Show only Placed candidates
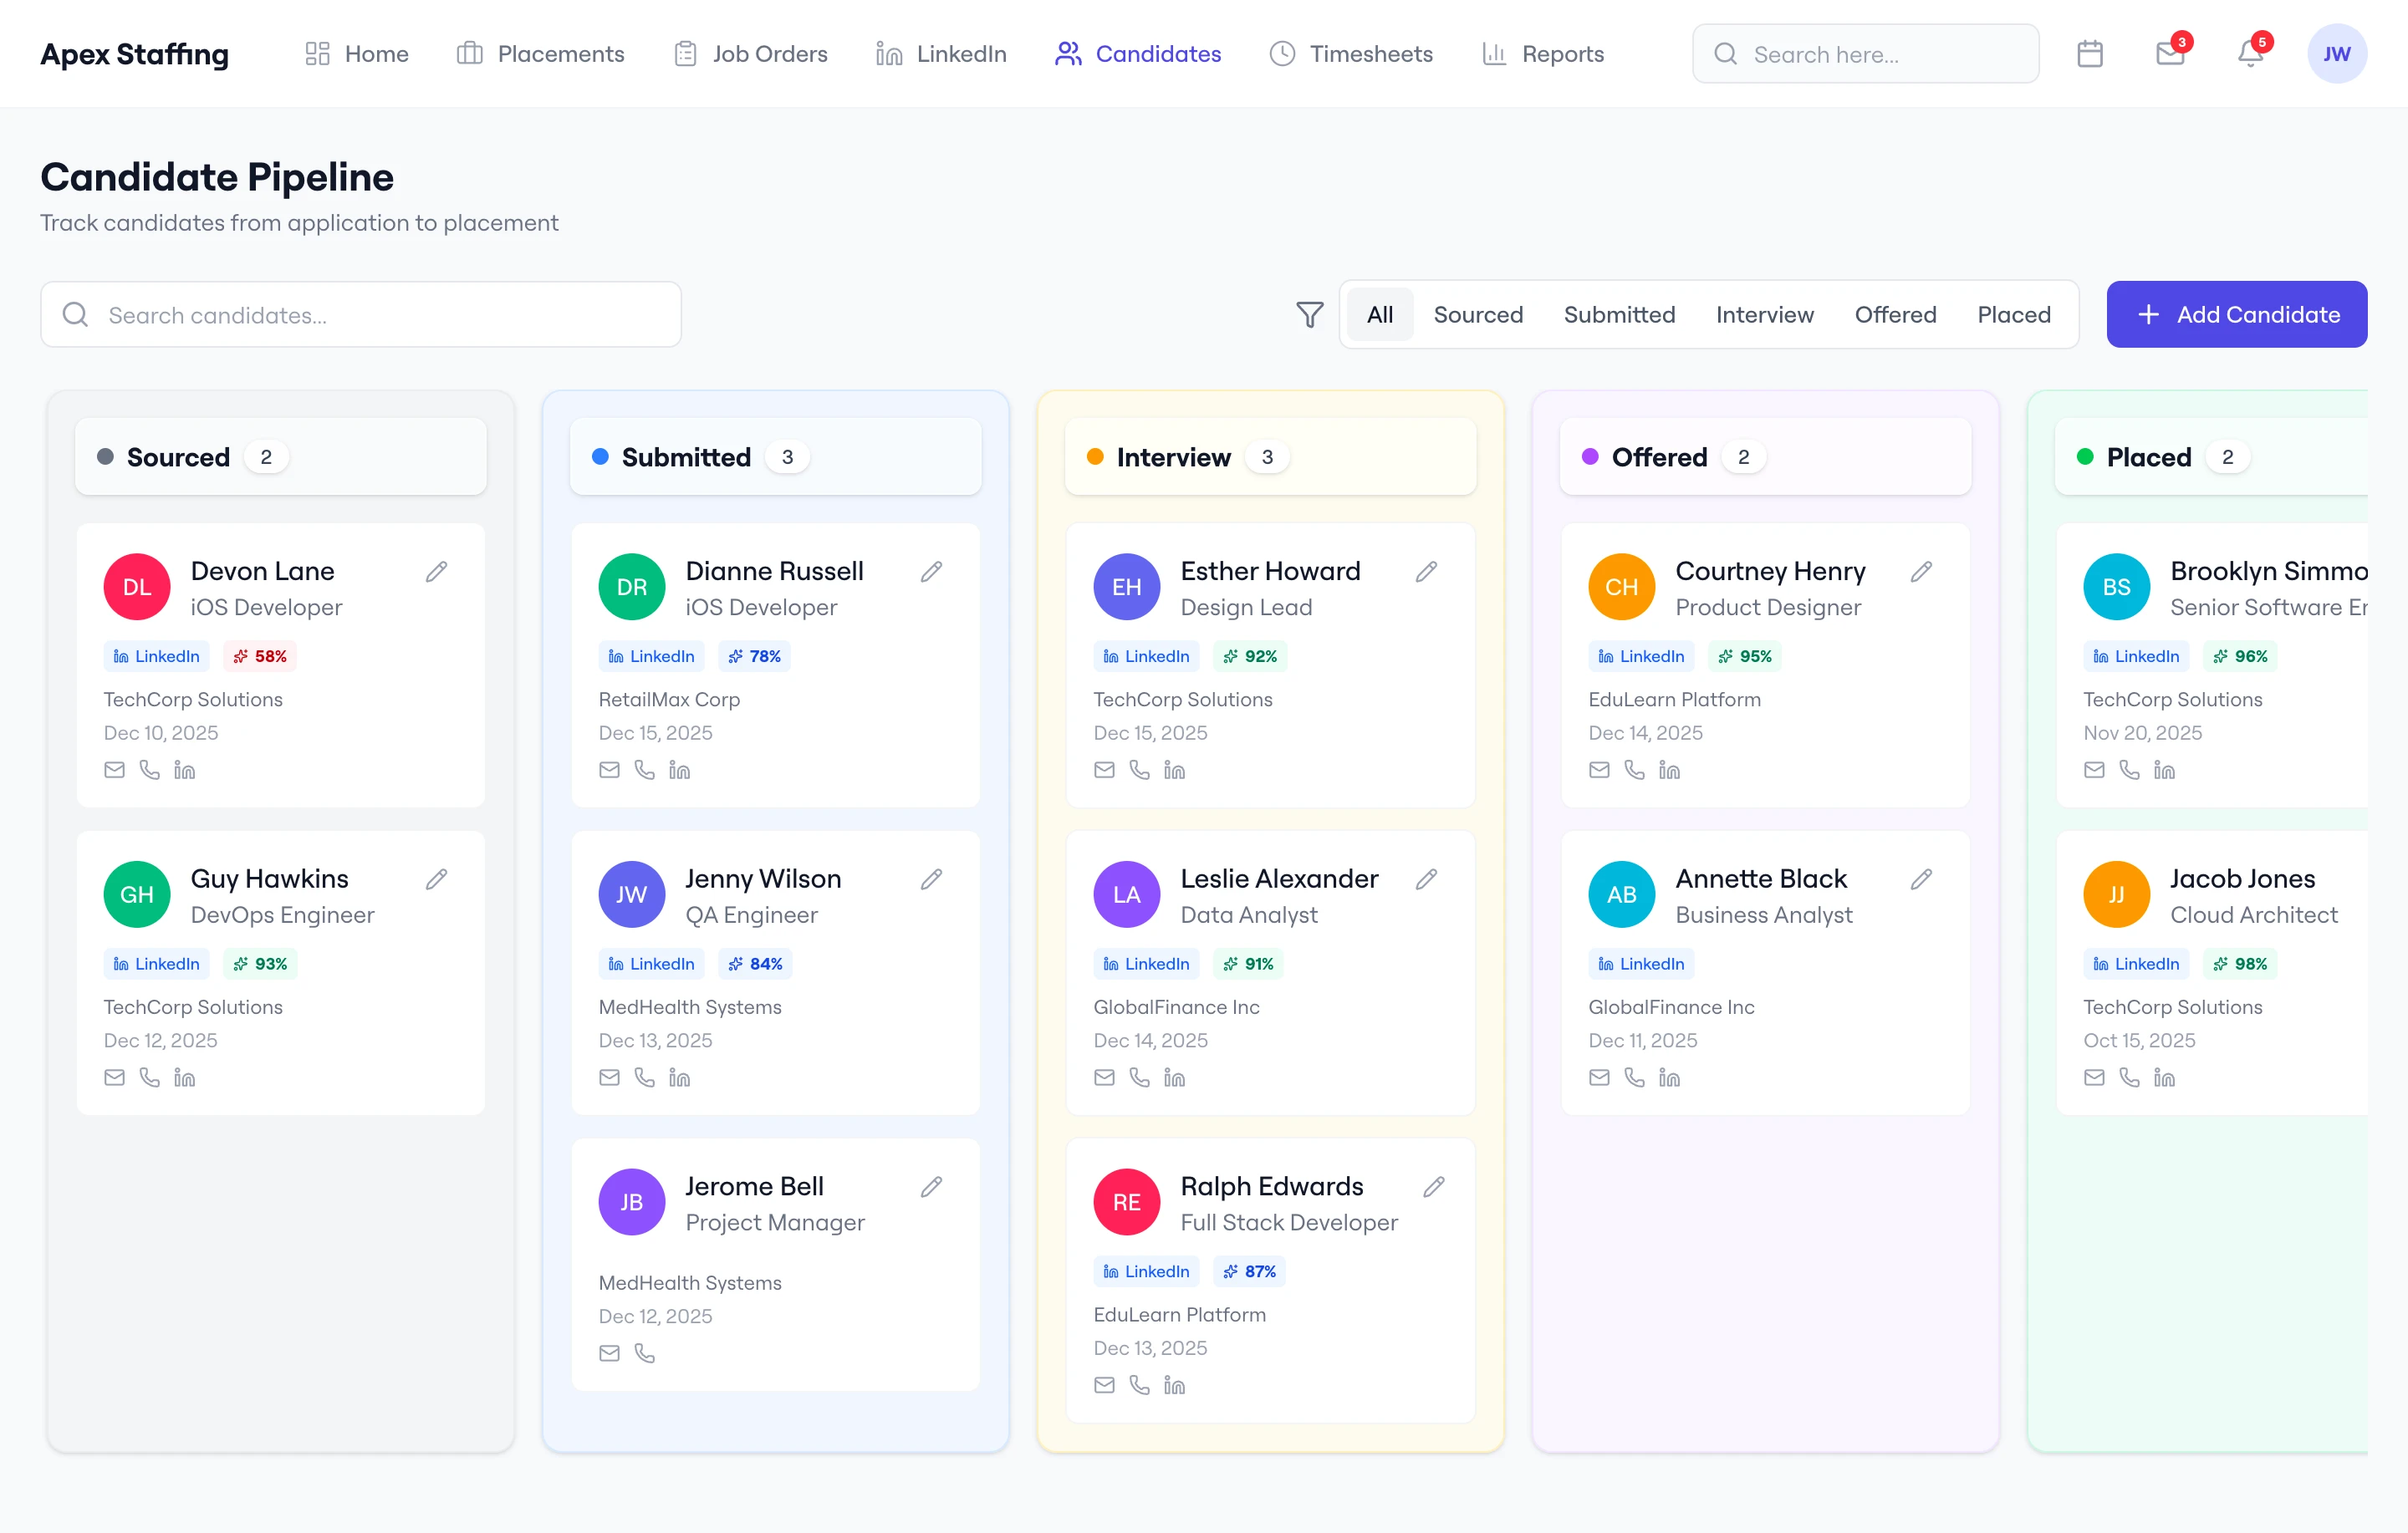The width and height of the screenshot is (2408, 1533). 2013,315
